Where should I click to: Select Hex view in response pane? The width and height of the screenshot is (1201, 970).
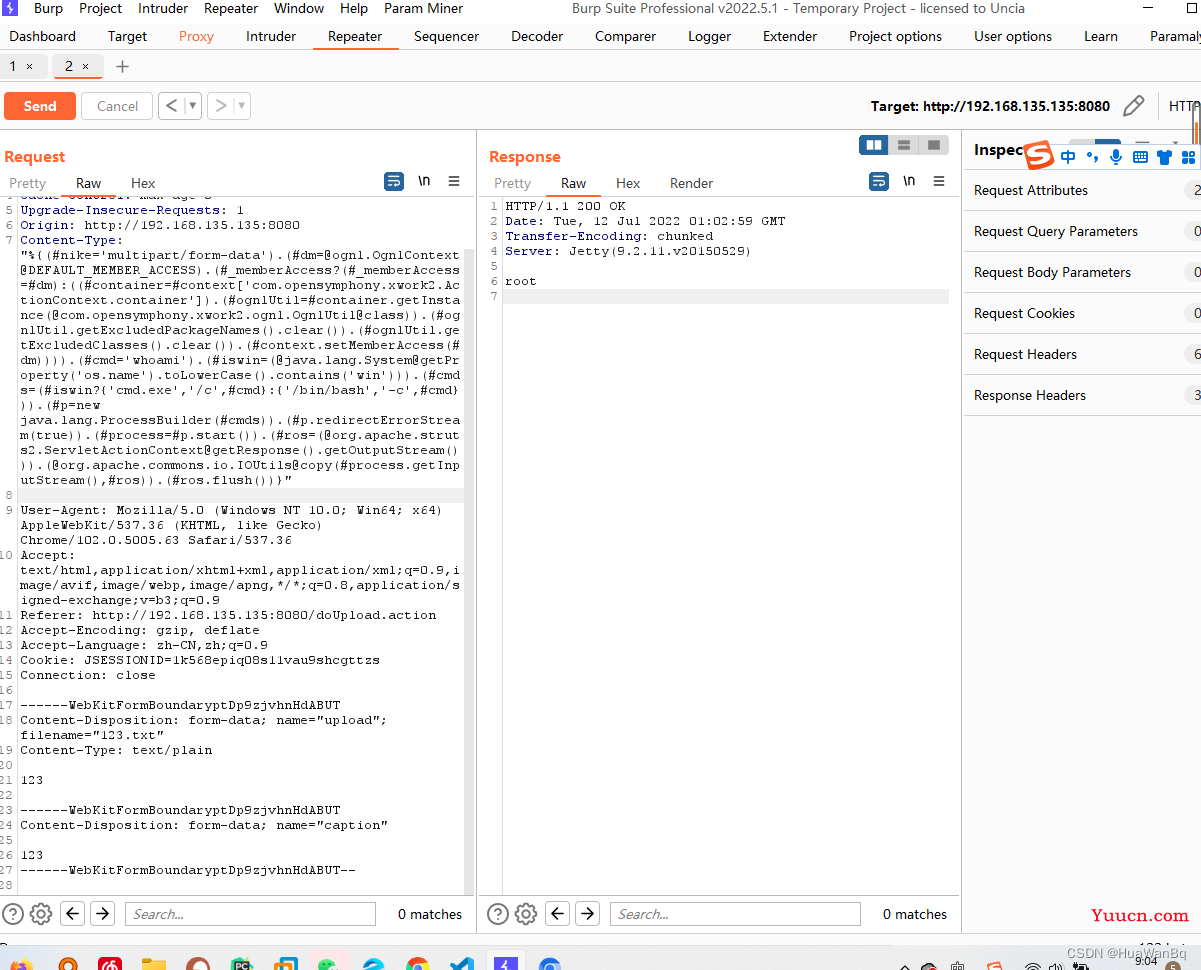(628, 183)
